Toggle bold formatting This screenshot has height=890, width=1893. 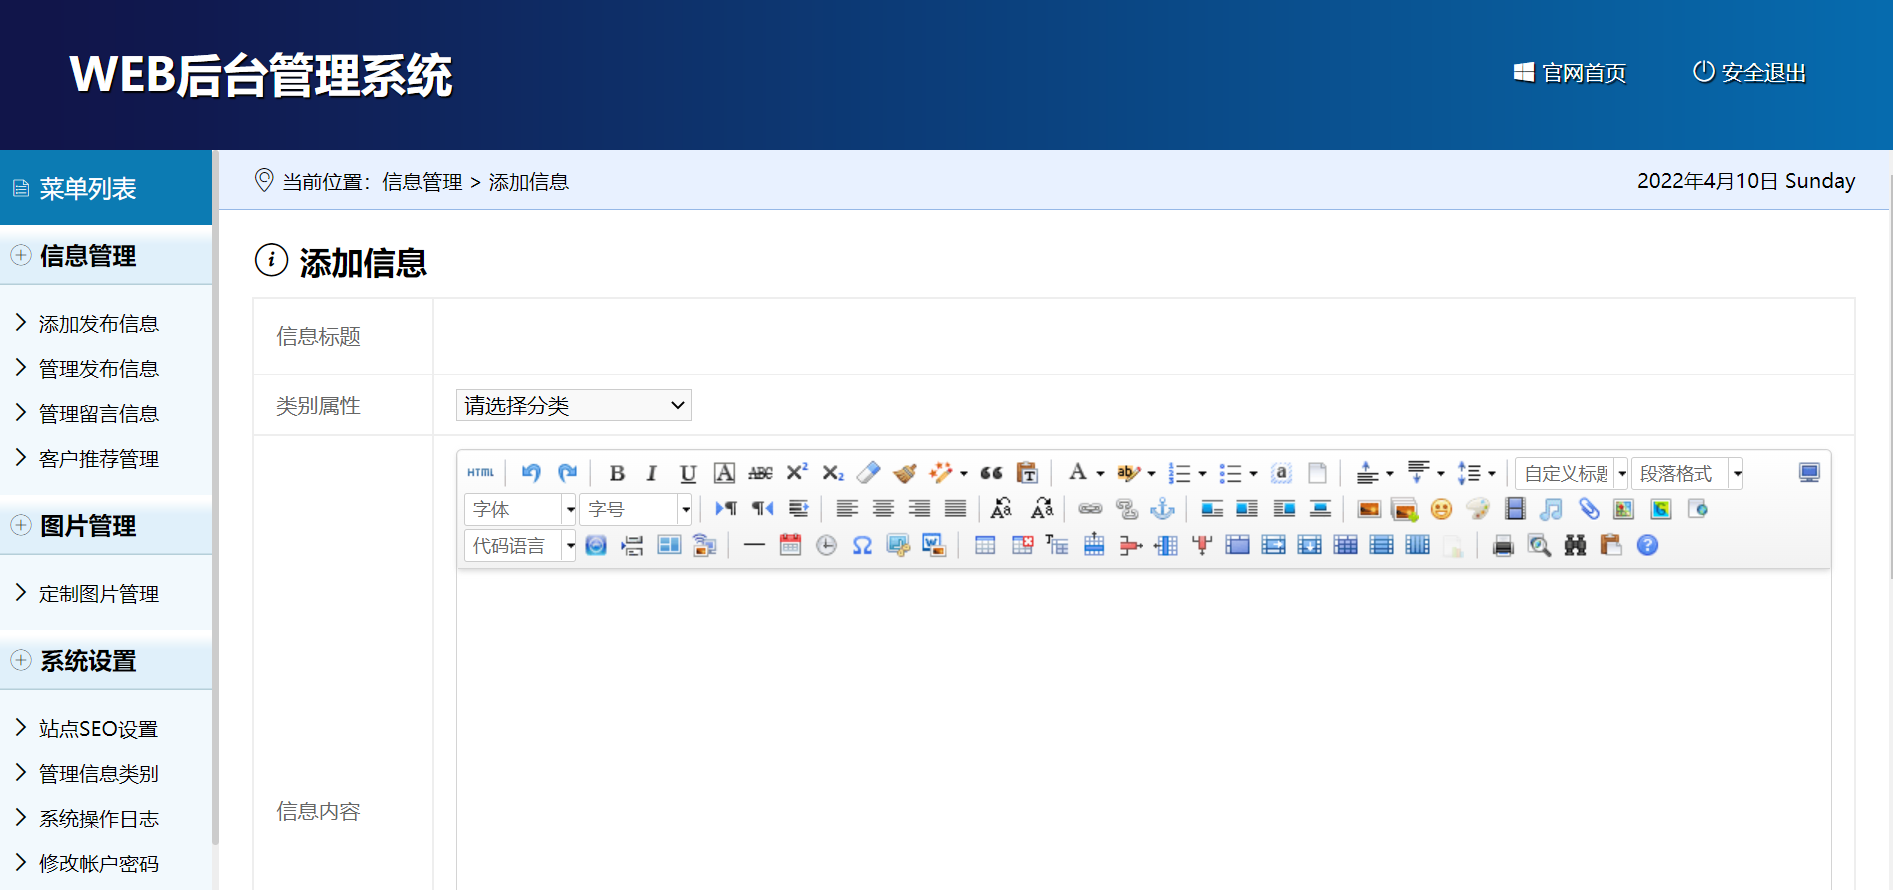click(617, 473)
